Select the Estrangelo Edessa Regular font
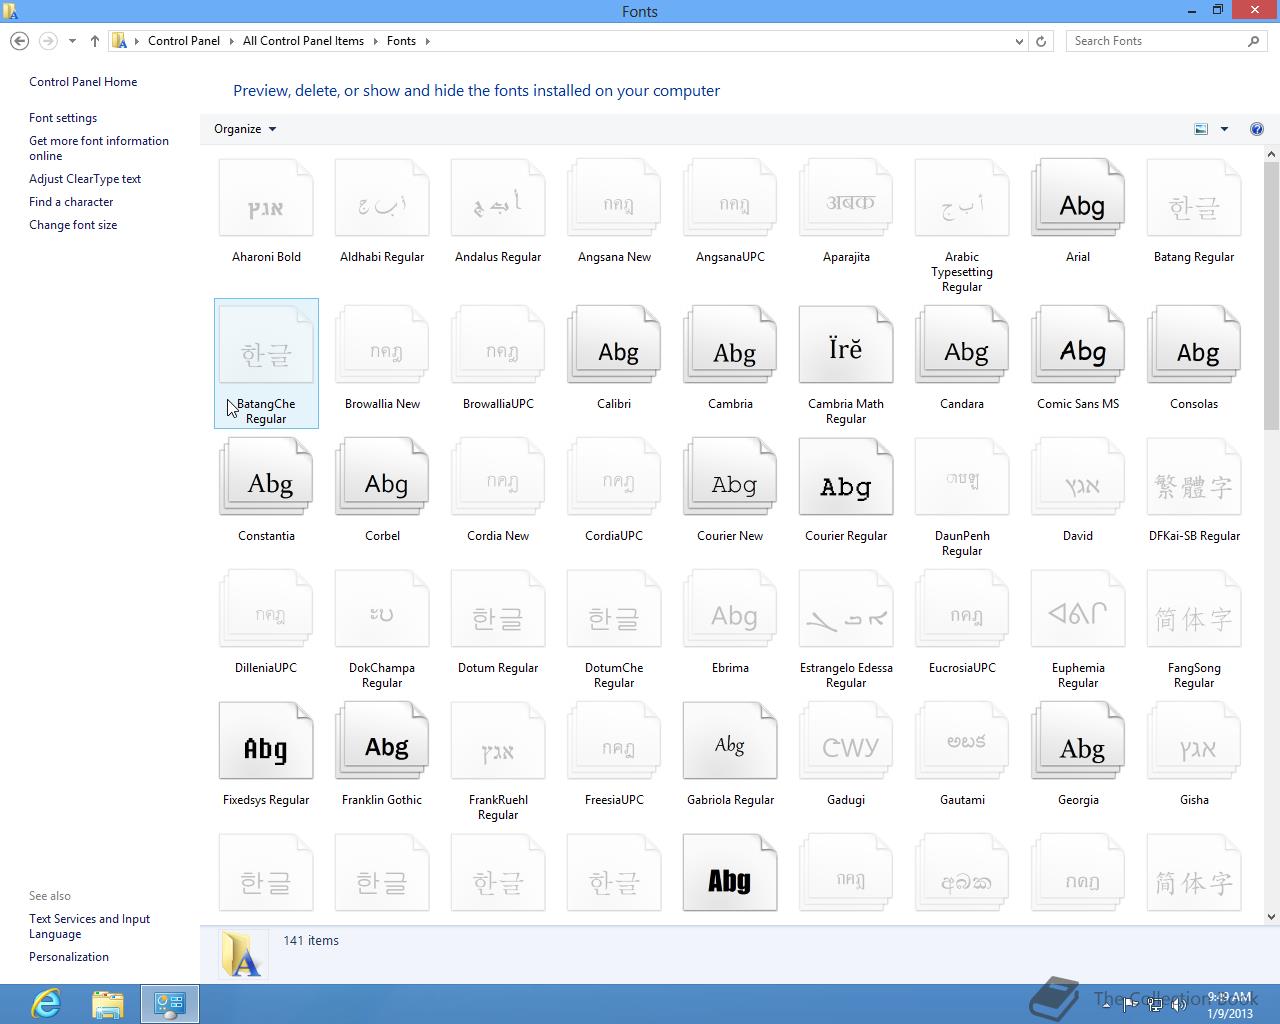The image size is (1280, 1024). 846,609
